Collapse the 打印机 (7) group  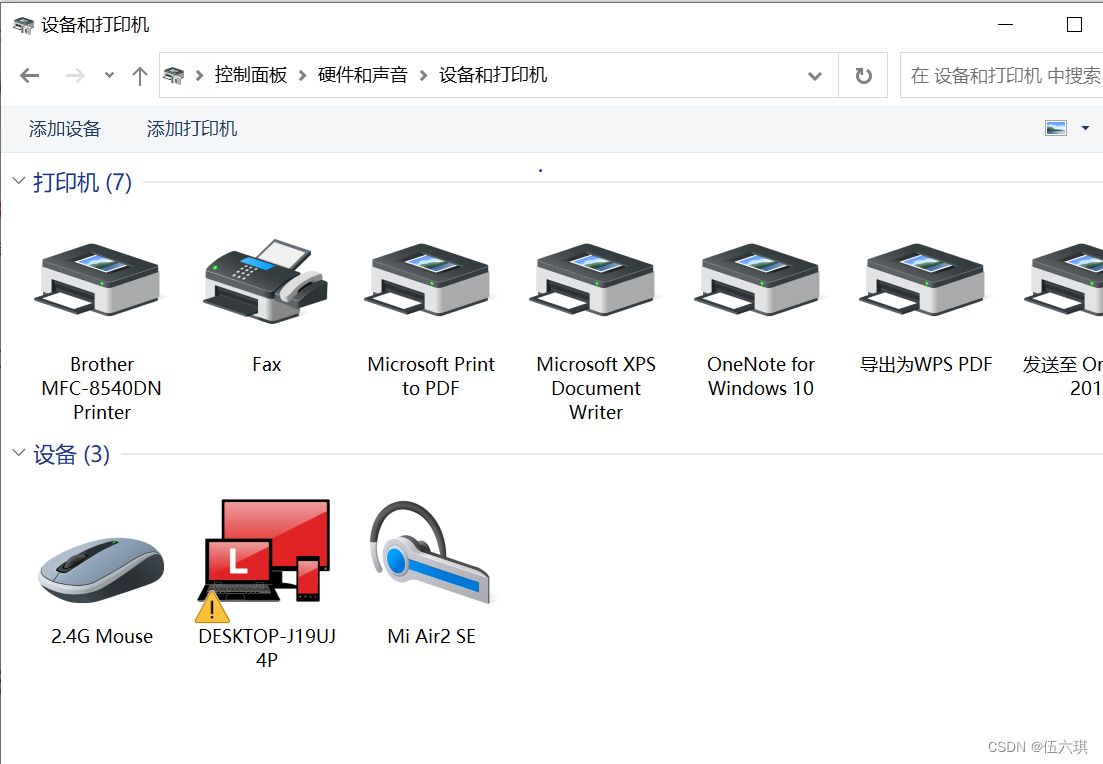point(19,181)
